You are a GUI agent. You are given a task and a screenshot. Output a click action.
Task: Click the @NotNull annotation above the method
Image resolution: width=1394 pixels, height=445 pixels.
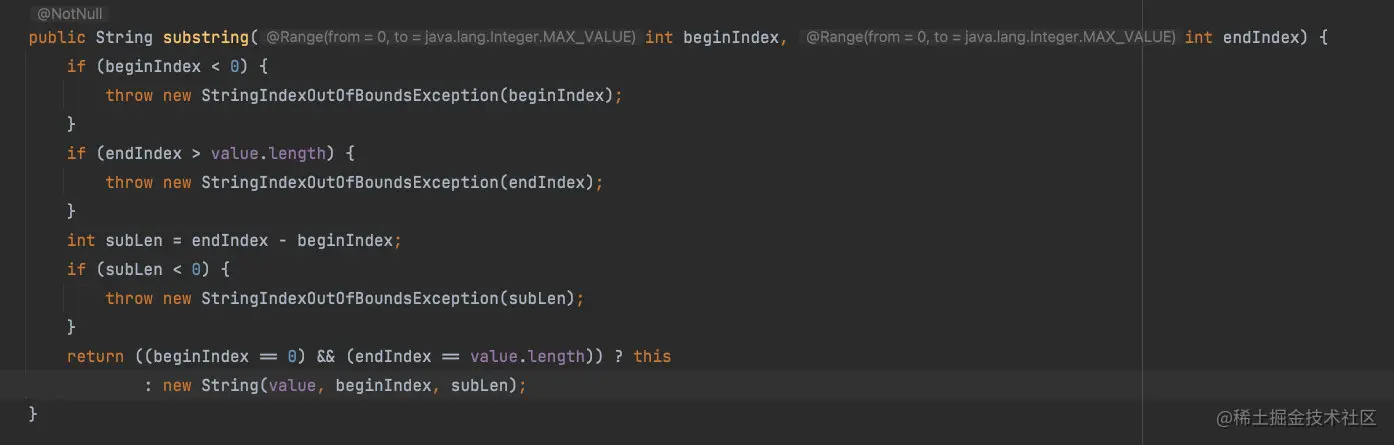(x=70, y=15)
